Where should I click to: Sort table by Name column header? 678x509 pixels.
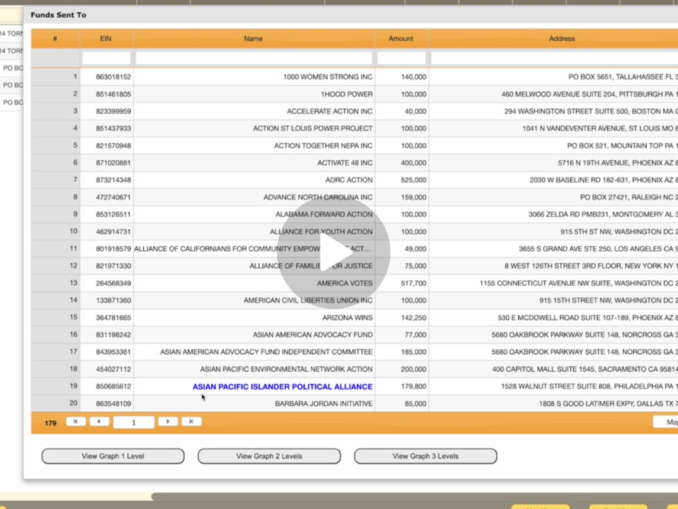[x=253, y=39]
